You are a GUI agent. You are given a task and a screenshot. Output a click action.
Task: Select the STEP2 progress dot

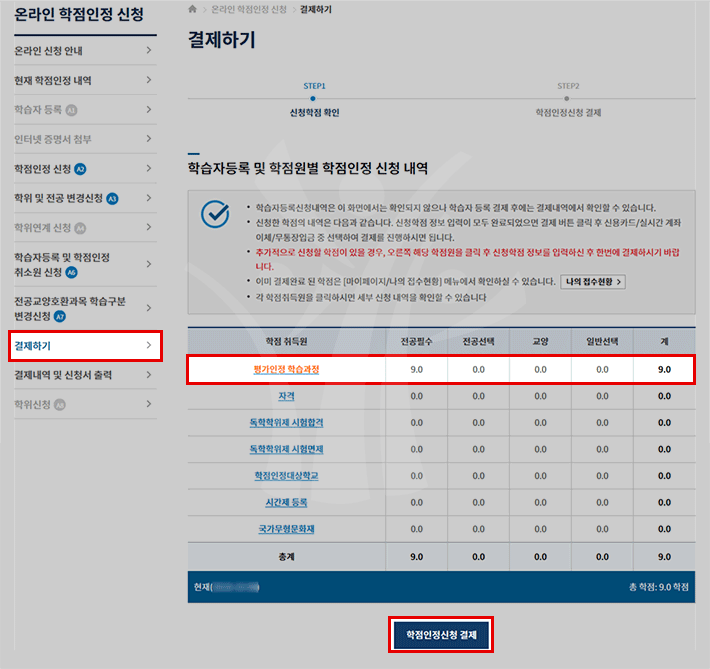pyautogui.click(x=568, y=98)
